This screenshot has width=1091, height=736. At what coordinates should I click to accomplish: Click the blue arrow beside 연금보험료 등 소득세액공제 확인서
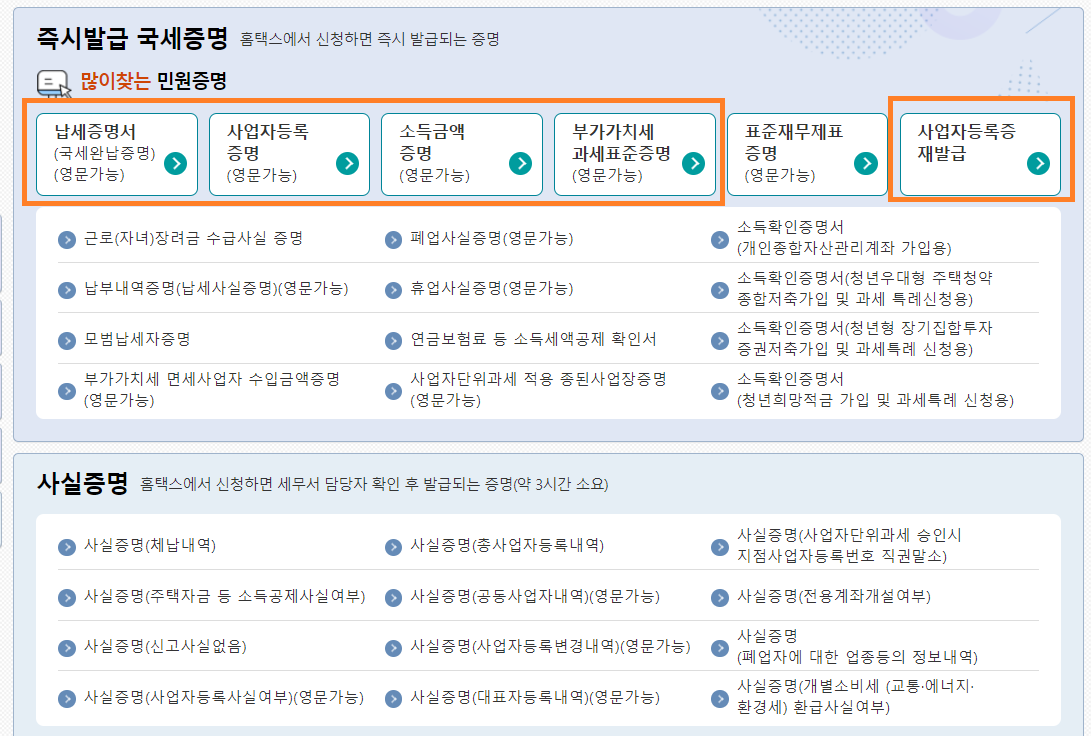point(393,340)
